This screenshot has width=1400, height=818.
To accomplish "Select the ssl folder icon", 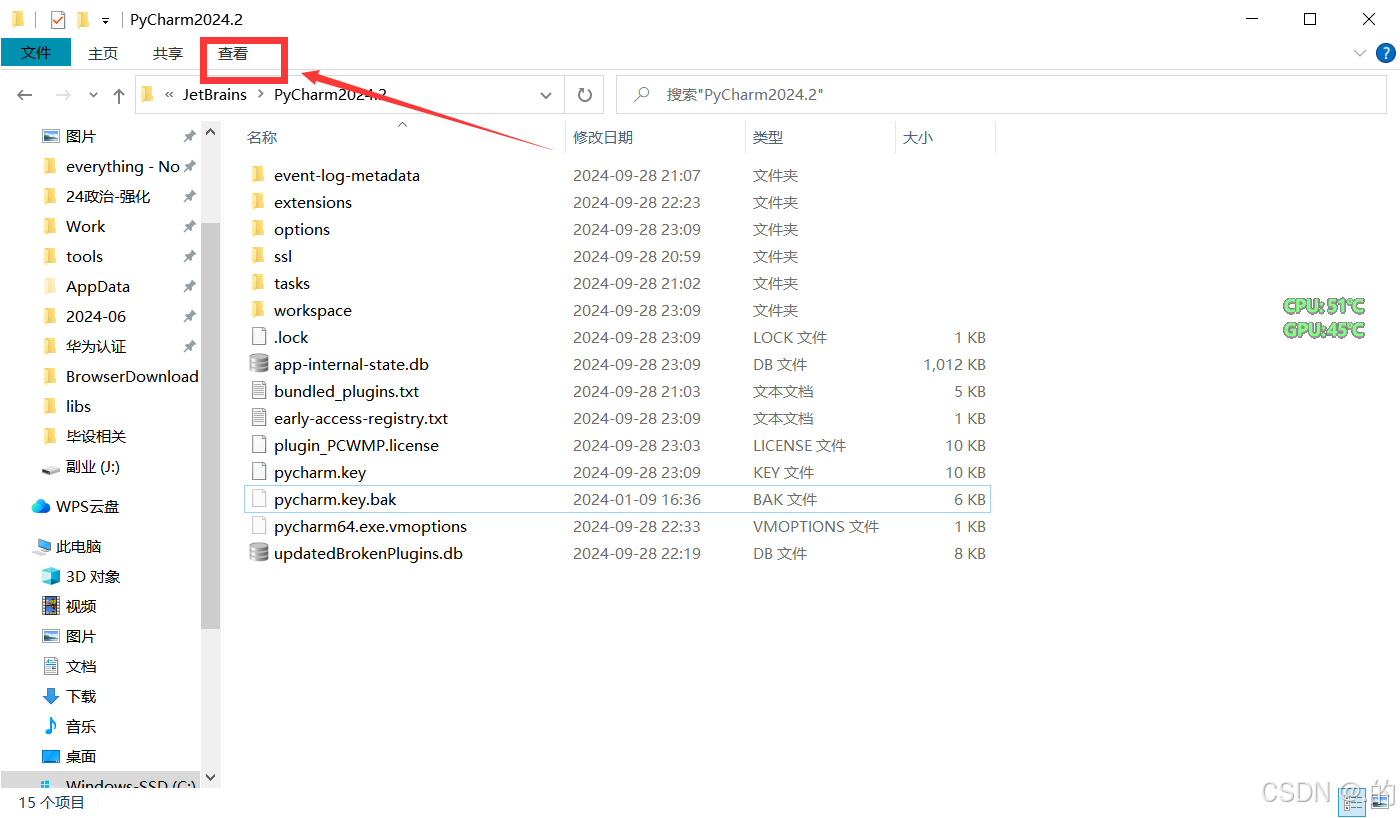I will (x=258, y=256).
